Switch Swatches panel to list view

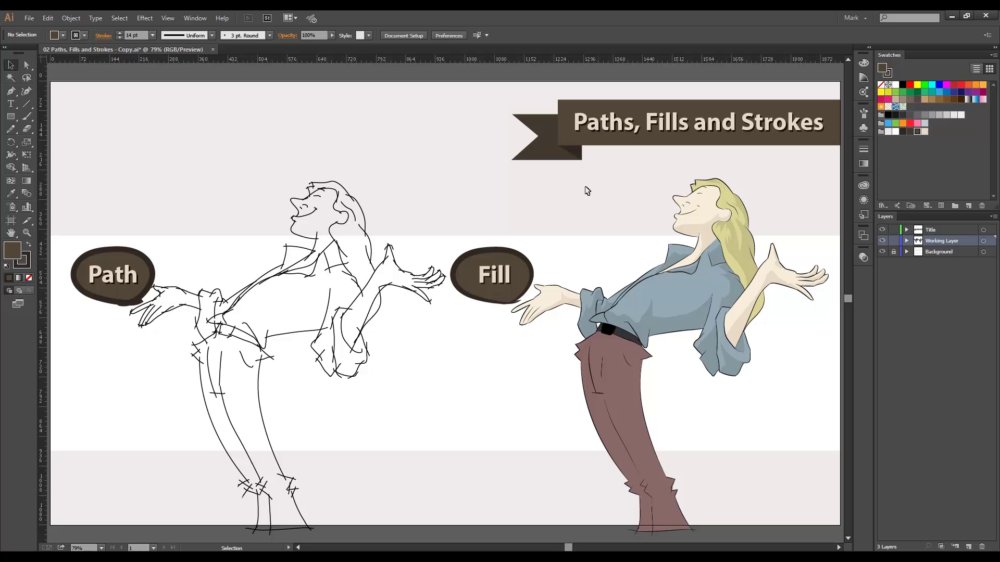coord(976,69)
